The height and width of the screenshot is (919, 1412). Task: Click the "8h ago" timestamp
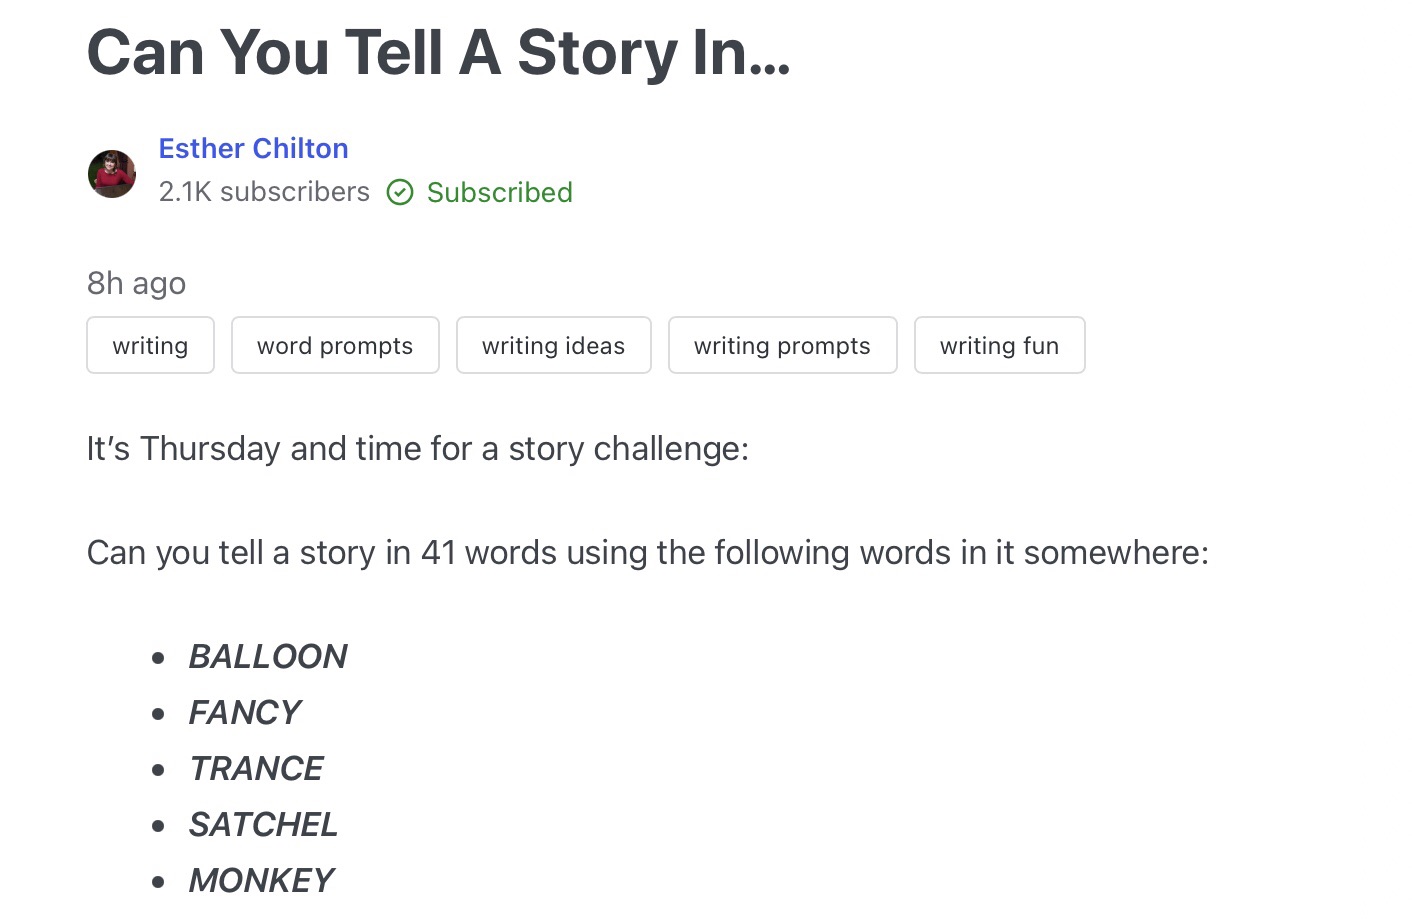pyautogui.click(x=136, y=283)
